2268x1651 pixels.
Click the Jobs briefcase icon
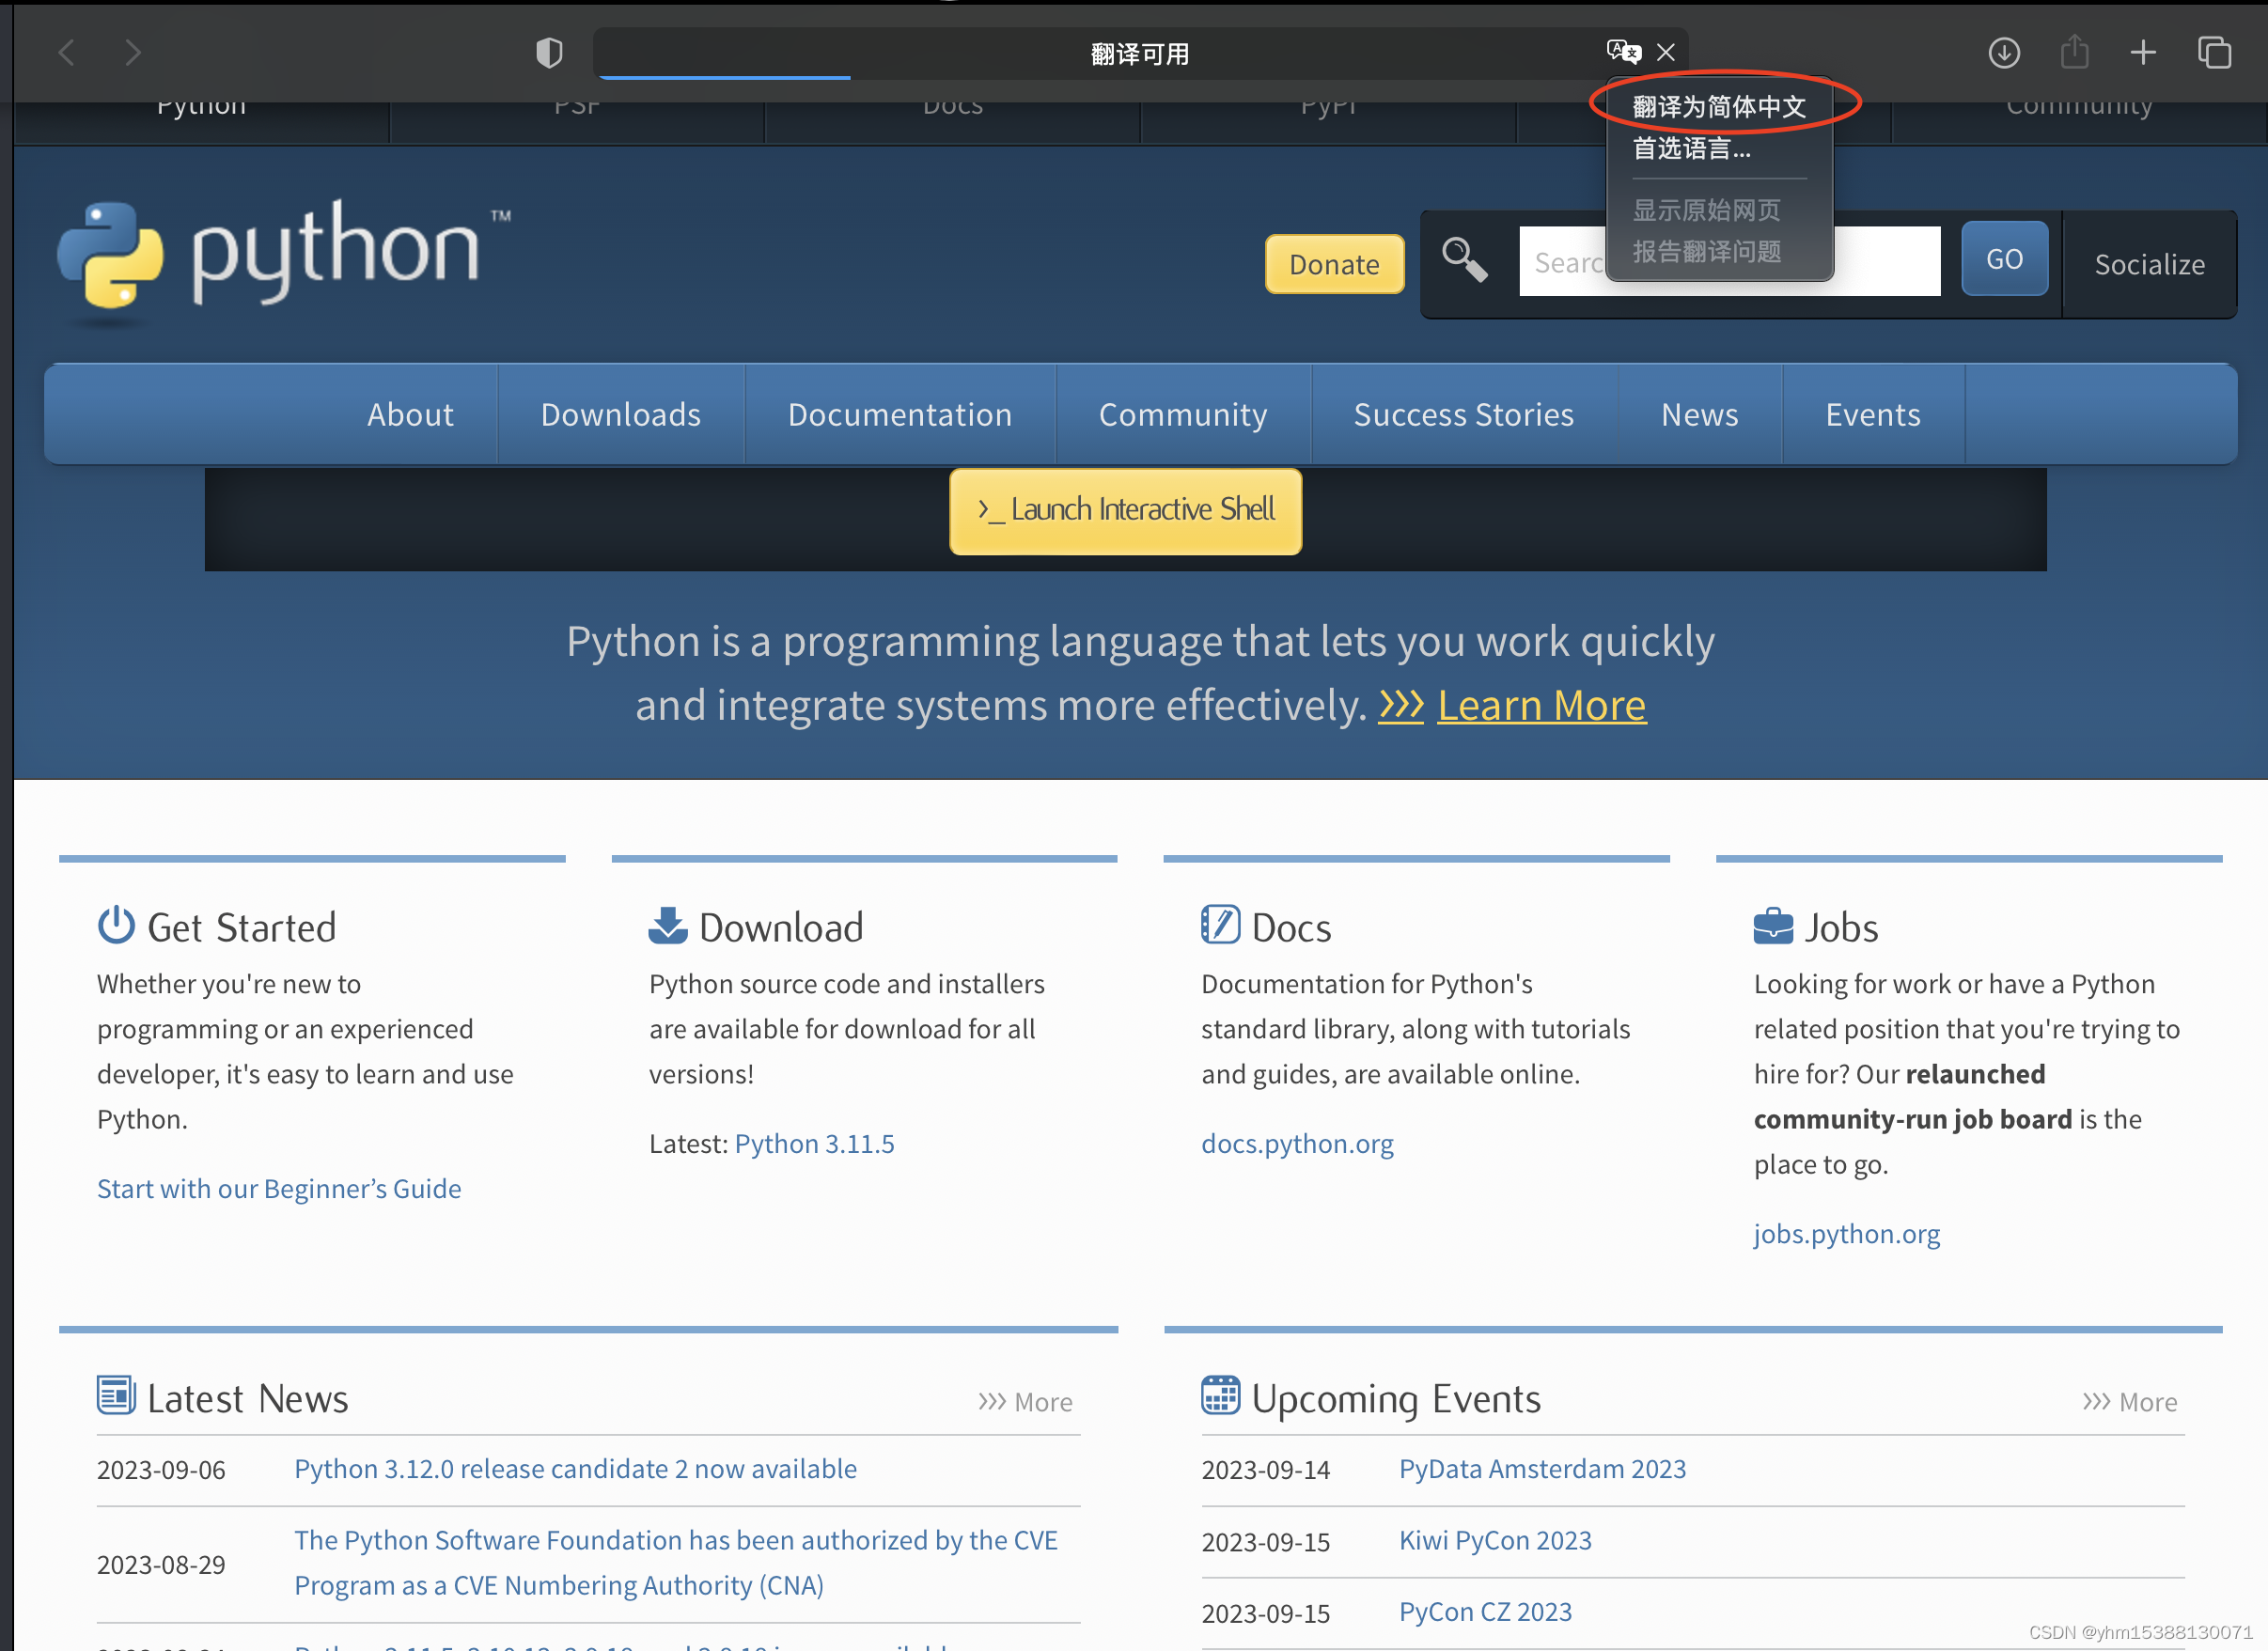click(x=1773, y=926)
